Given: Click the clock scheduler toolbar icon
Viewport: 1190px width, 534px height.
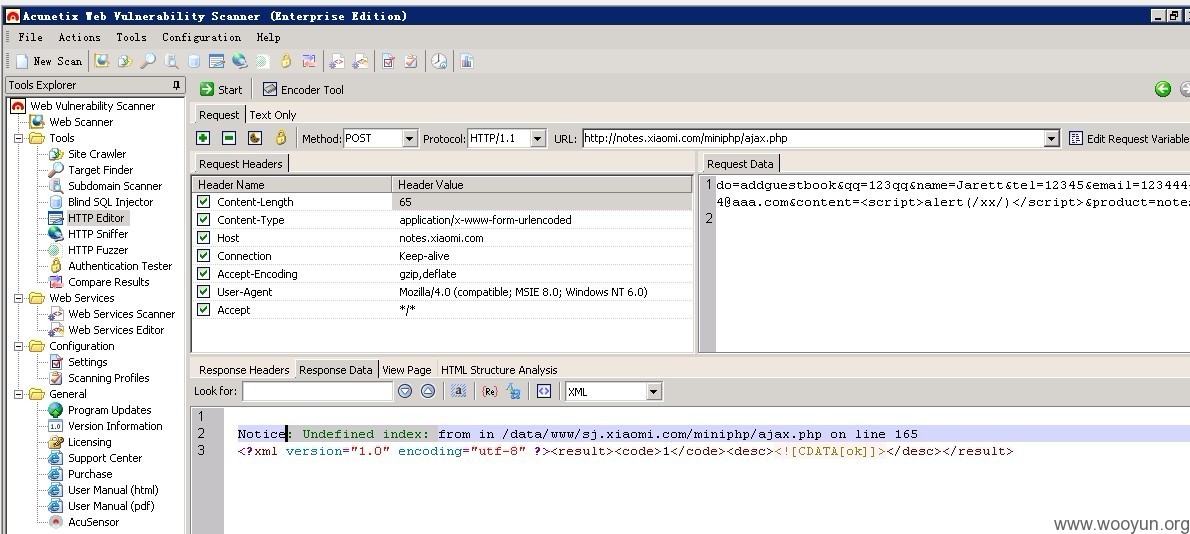Looking at the screenshot, I should [439, 61].
